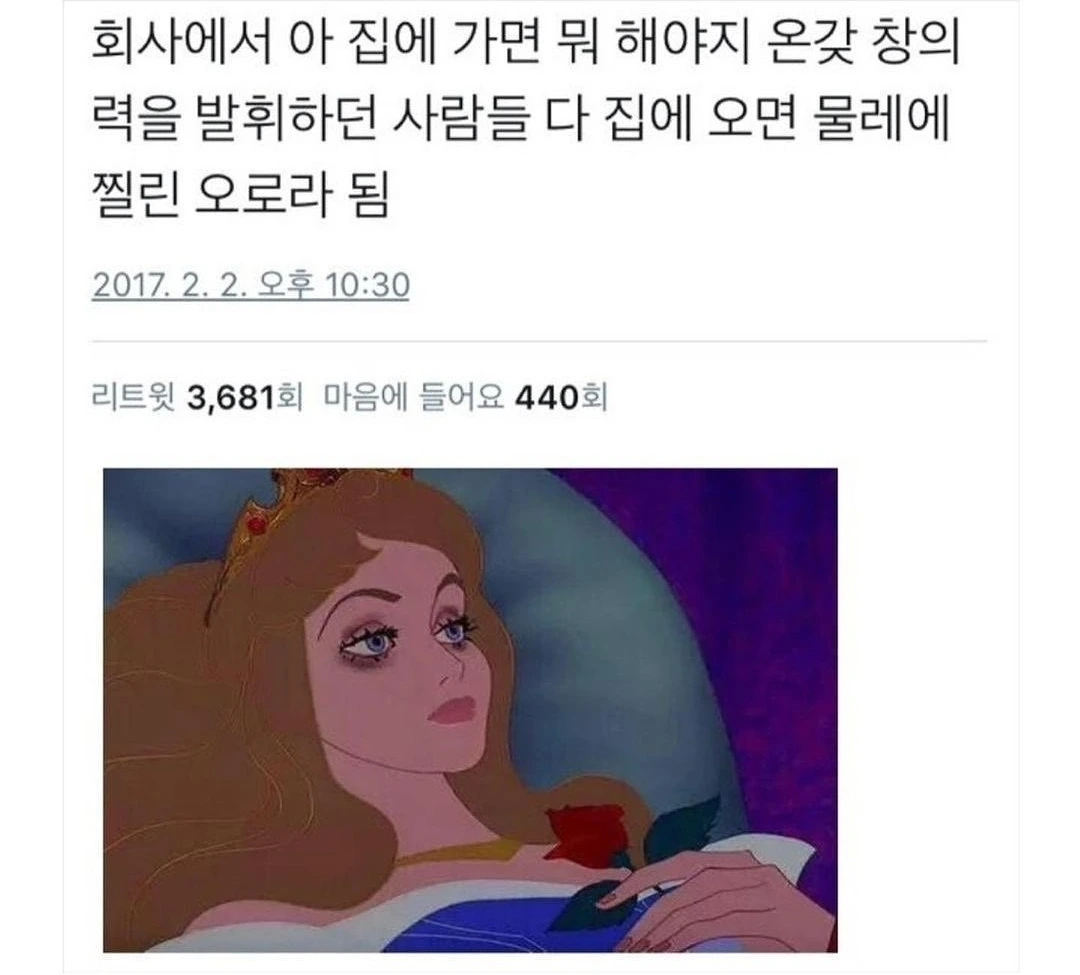1080x975 pixels.
Task: Click the 리트윗 label text
Action: [134, 398]
